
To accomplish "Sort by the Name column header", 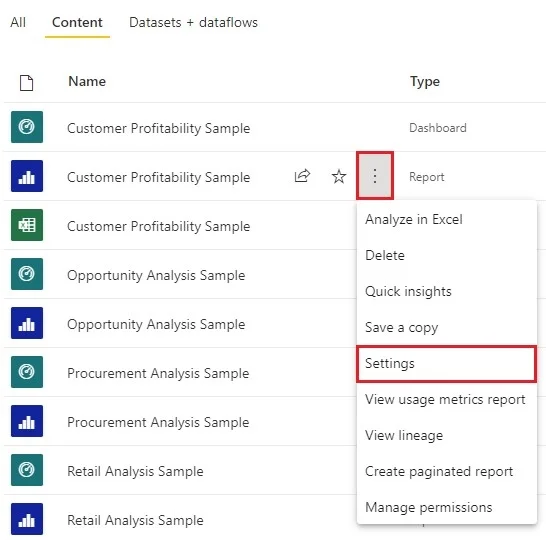I will pyautogui.click(x=87, y=81).
